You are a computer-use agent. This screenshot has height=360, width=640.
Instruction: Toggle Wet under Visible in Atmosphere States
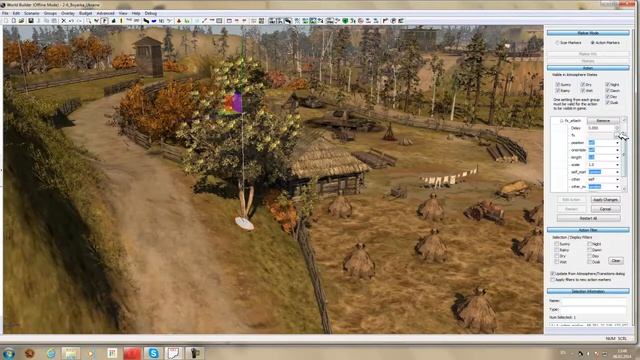click(x=583, y=91)
